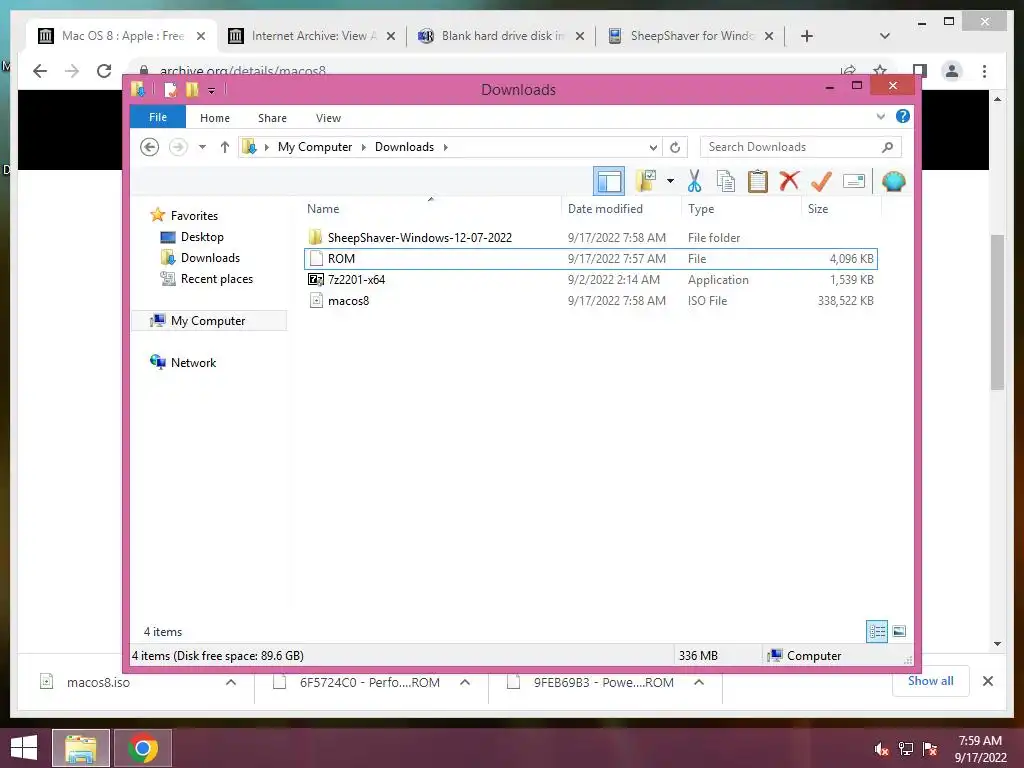Open Chrome profile icon
Screen dimensions: 1024x768
click(x=952, y=71)
